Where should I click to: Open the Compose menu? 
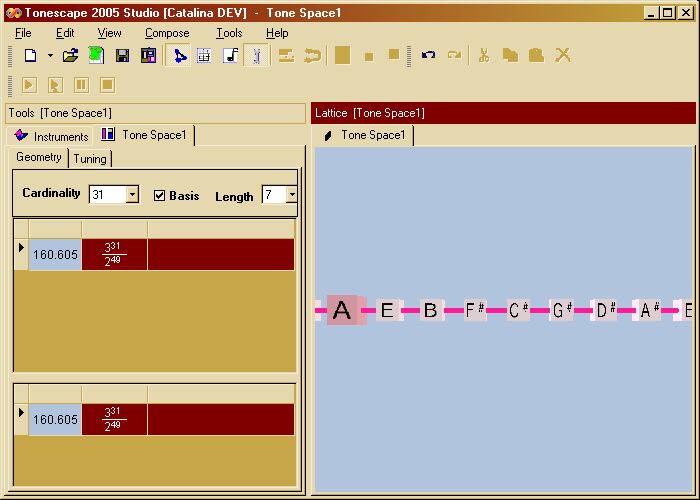(x=166, y=33)
